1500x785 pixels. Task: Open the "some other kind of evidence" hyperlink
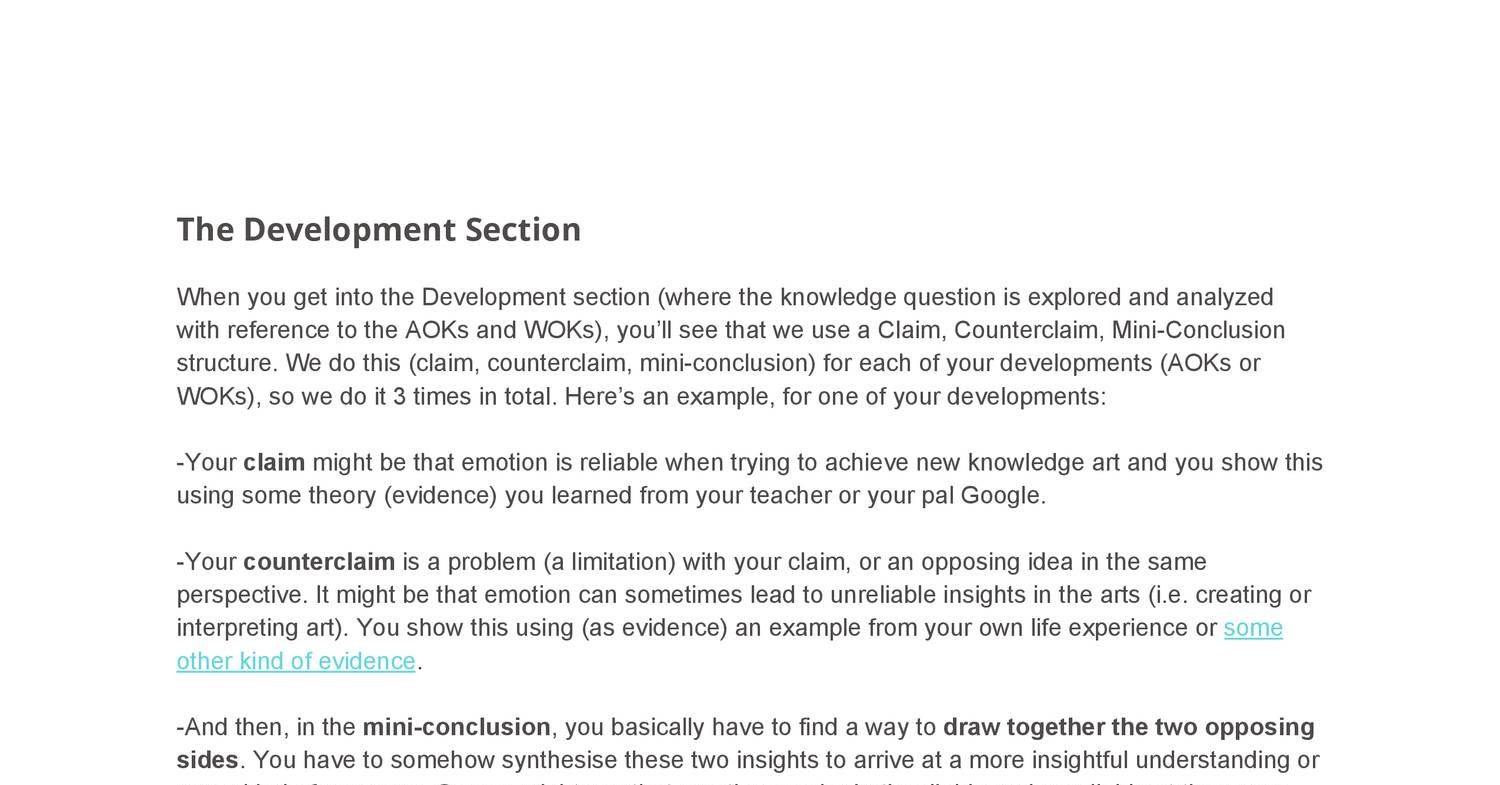coord(296,661)
